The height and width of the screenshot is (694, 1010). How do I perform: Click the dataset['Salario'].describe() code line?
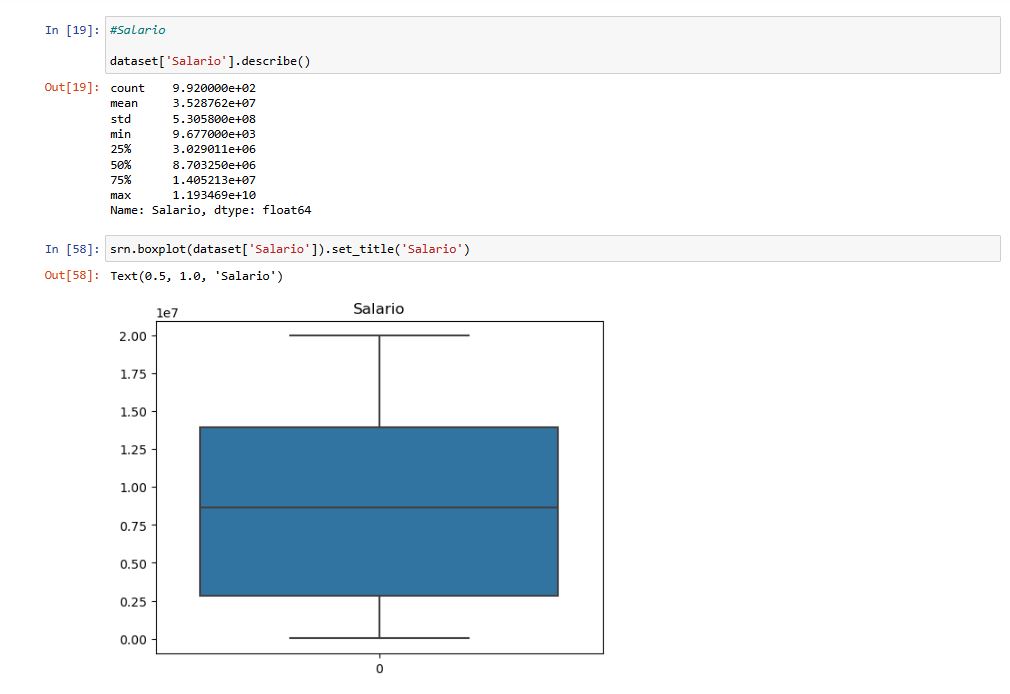(210, 61)
